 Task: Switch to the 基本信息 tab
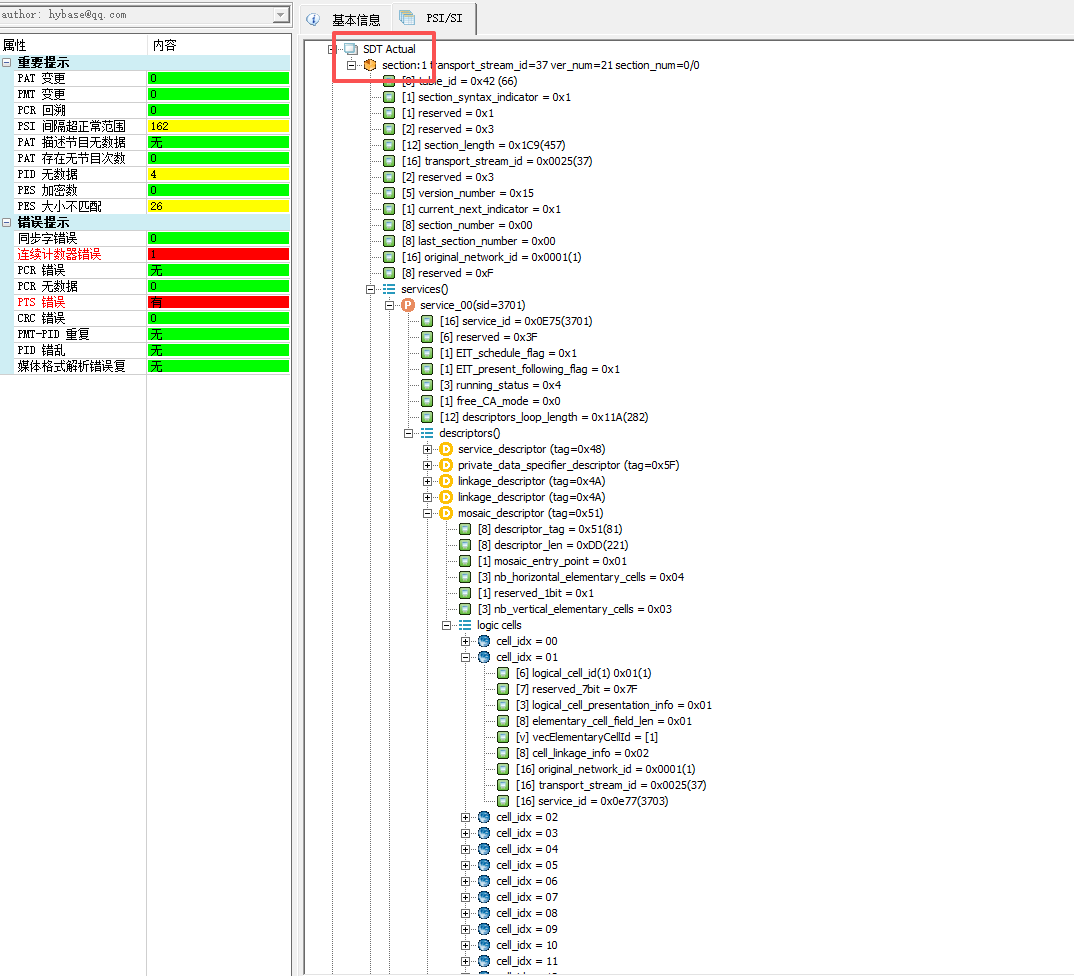tap(347, 19)
